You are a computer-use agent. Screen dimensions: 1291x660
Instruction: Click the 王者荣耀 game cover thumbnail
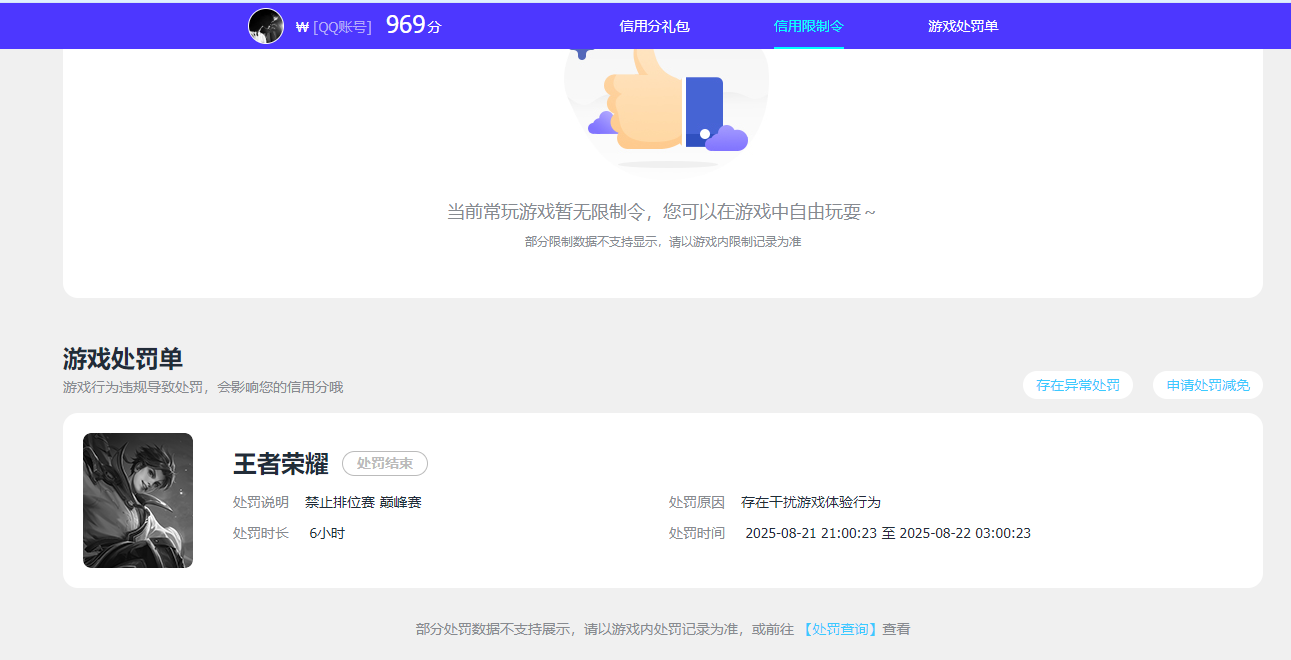(x=138, y=500)
